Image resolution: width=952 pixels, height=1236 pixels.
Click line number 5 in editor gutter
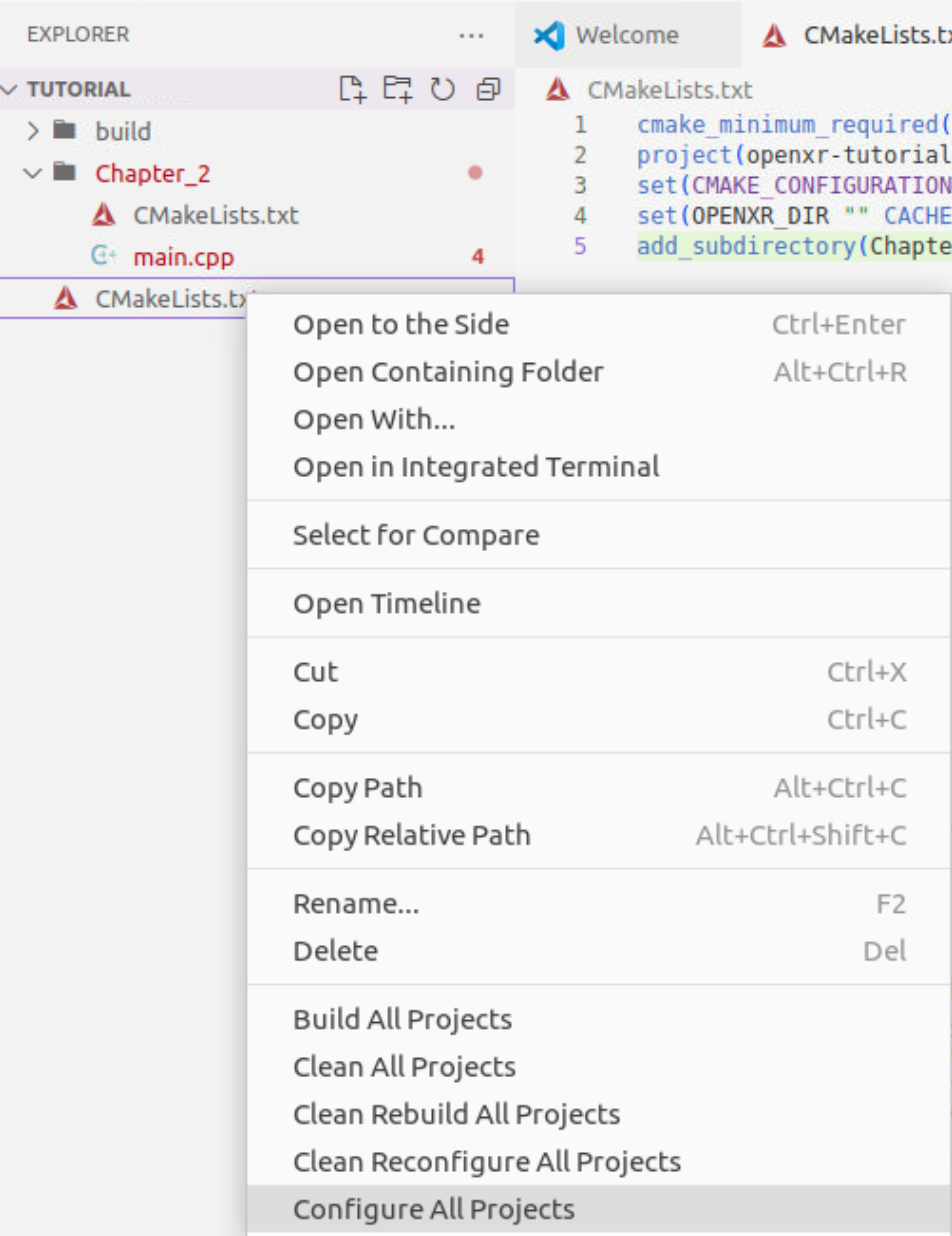coord(581,246)
